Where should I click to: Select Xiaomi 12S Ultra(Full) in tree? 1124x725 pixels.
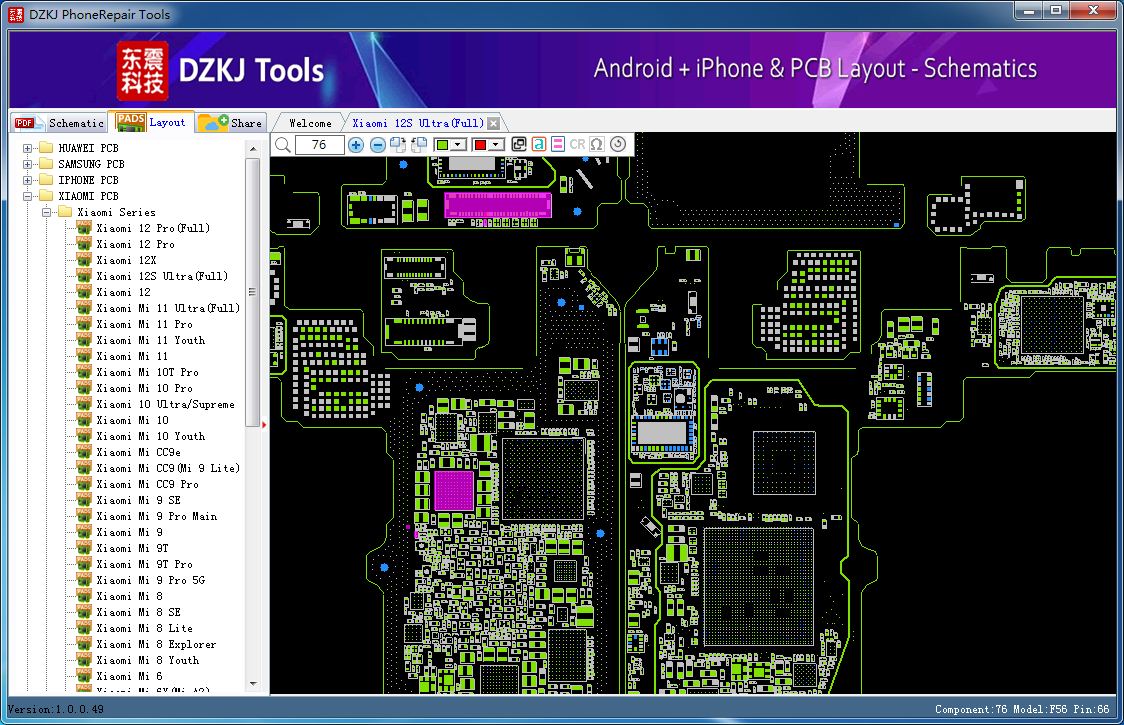click(x=162, y=276)
